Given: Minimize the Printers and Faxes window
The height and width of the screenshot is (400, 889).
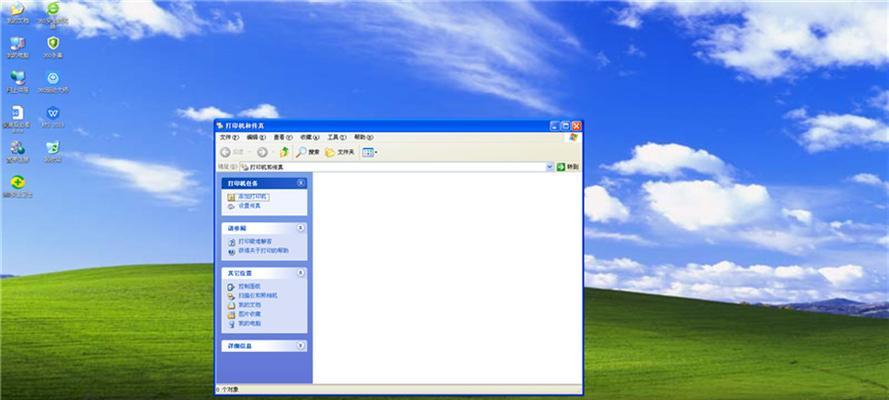Looking at the screenshot, I should (554, 126).
